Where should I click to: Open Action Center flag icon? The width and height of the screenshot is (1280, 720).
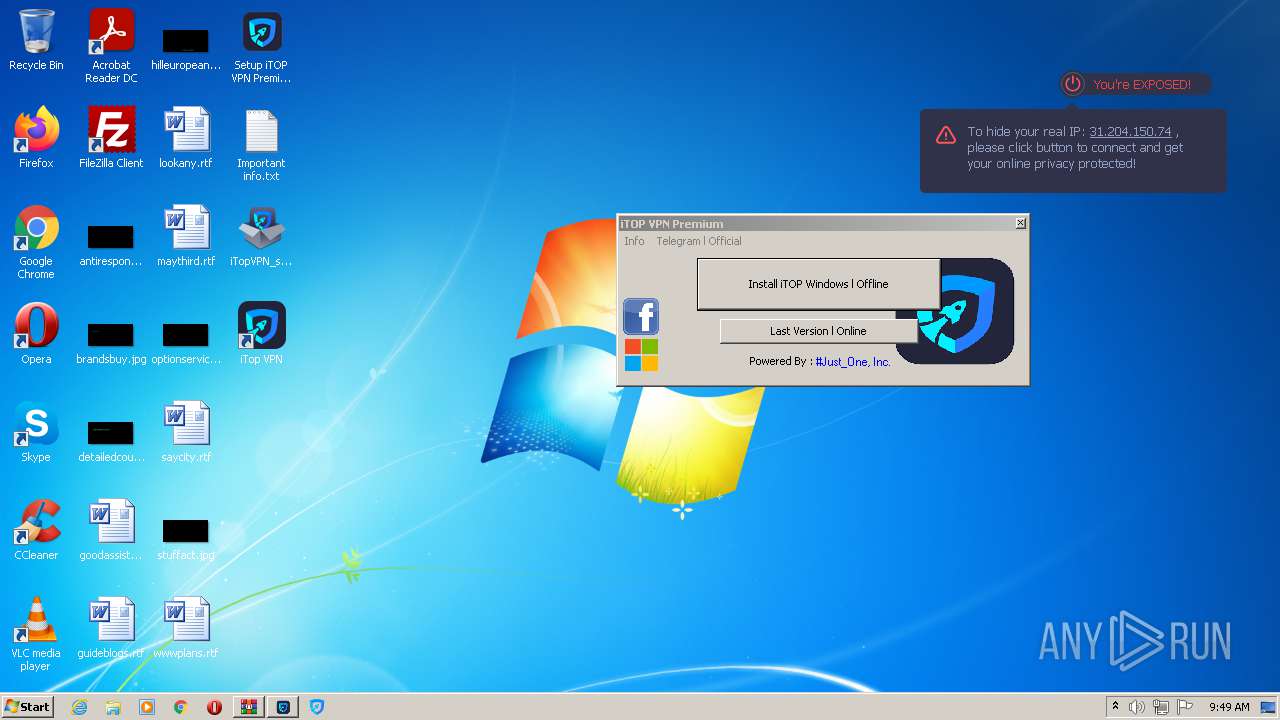click(1185, 707)
